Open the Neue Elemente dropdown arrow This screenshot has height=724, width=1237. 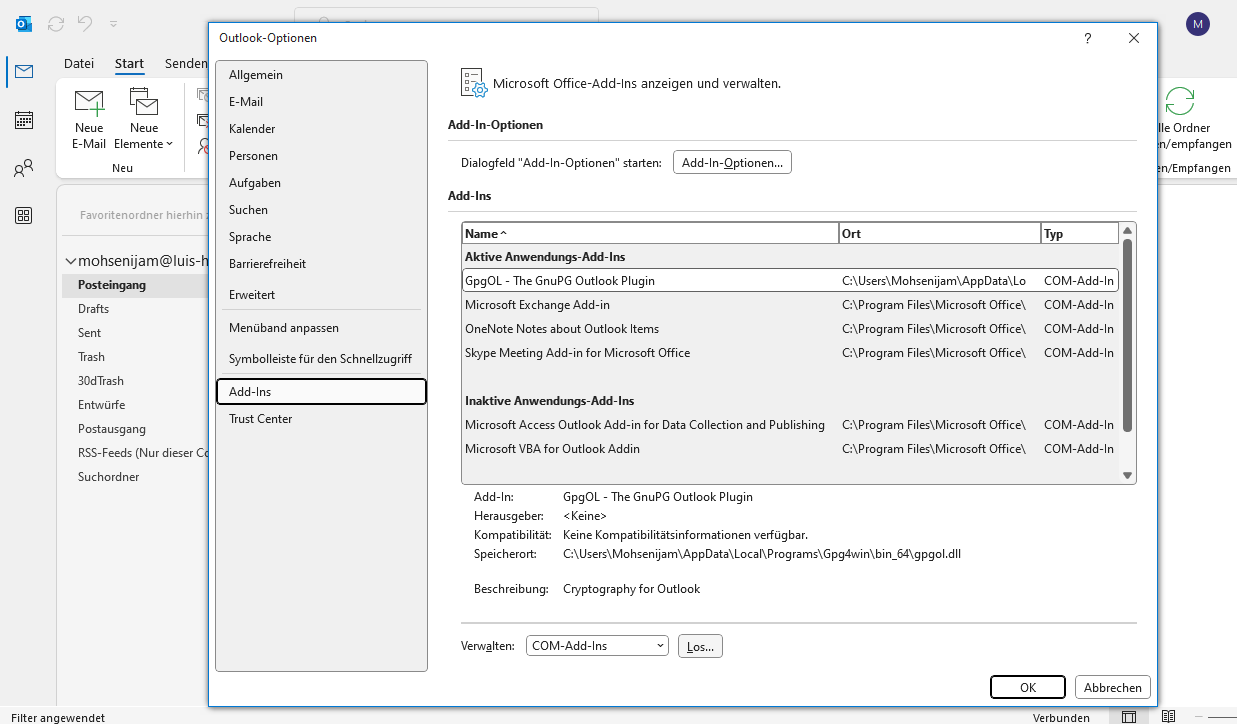[169, 144]
